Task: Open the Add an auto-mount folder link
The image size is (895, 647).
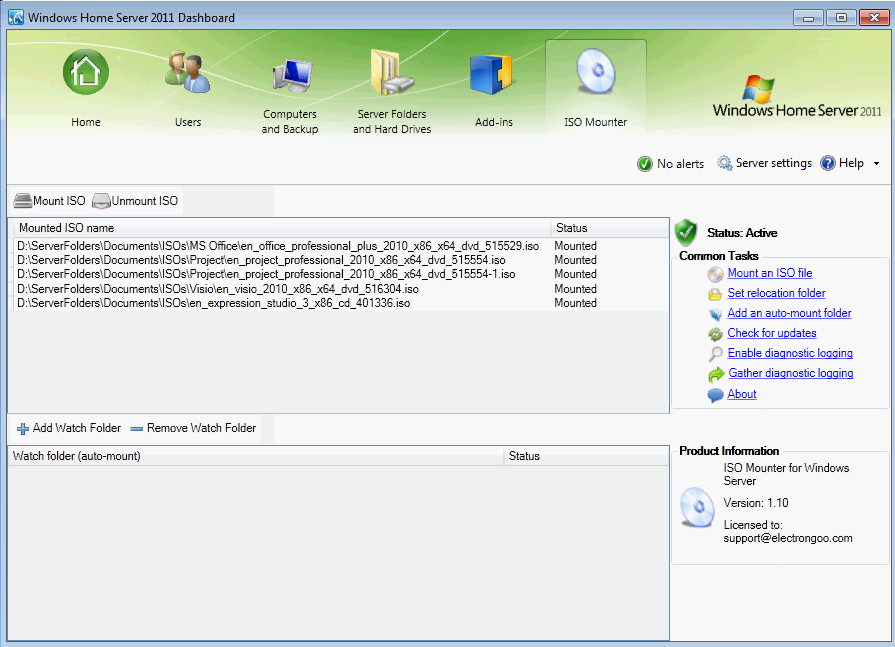Action: (x=789, y=313)
